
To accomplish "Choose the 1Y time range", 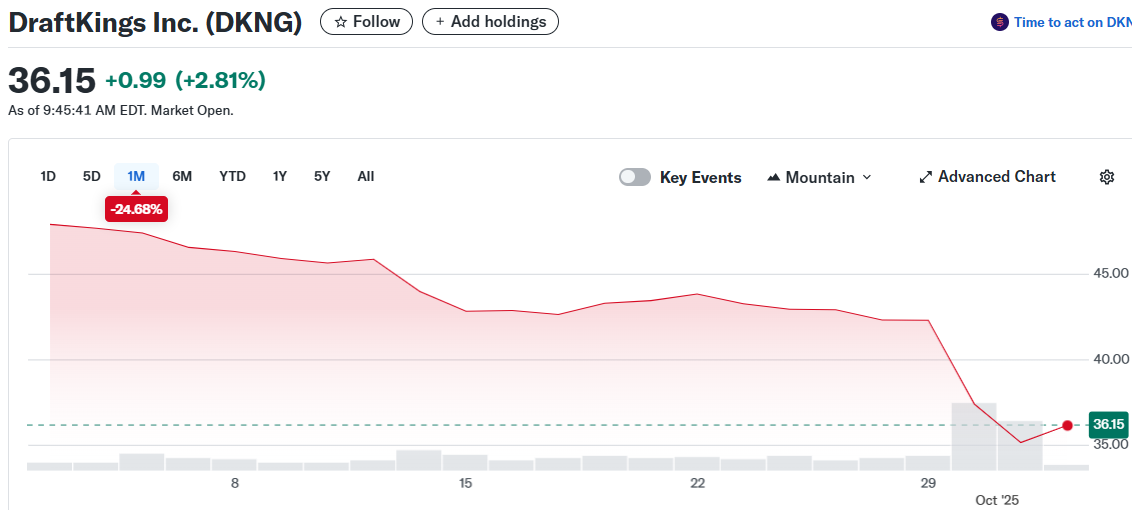I will [280, 176].
